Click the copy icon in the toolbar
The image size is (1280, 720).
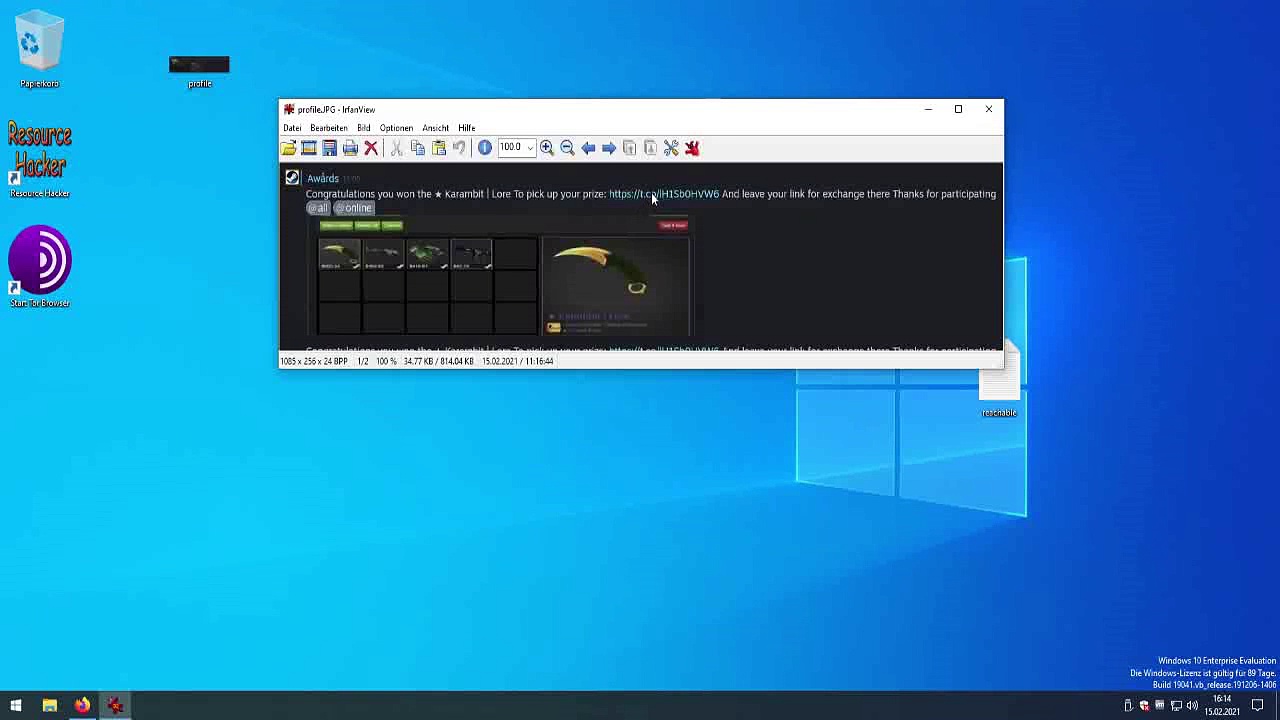(418, 148)
